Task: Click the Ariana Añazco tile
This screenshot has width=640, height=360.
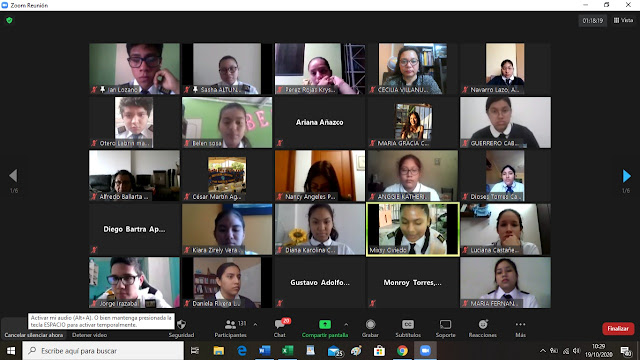Action: tap(320, 122)
